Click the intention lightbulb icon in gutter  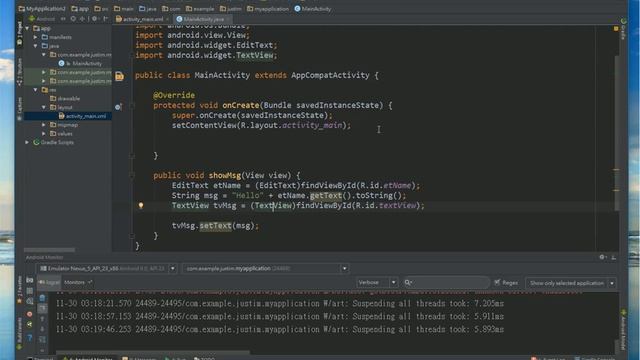[141, 205]
